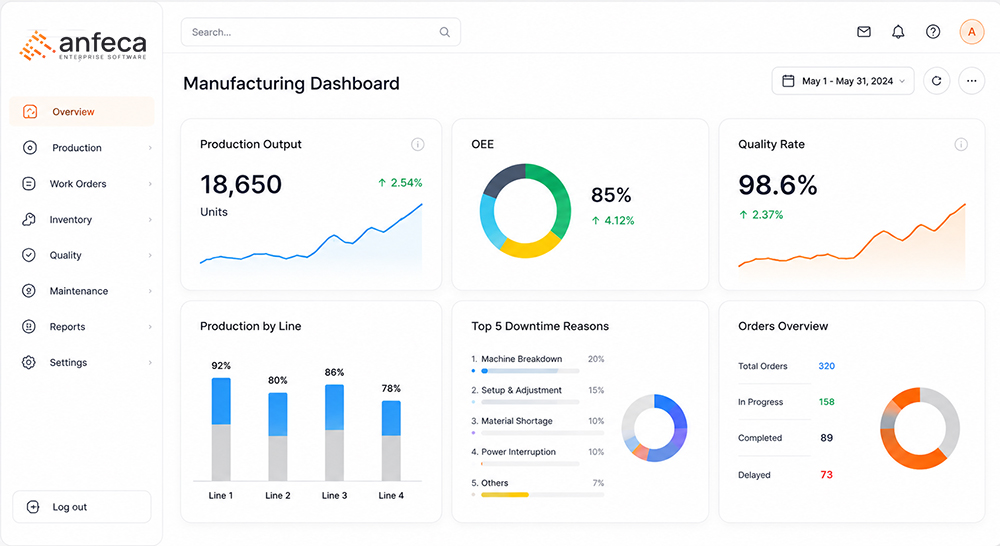Click the Line 3 bar at 86%
1000x546 pixels.
click(x=334, y=432)
